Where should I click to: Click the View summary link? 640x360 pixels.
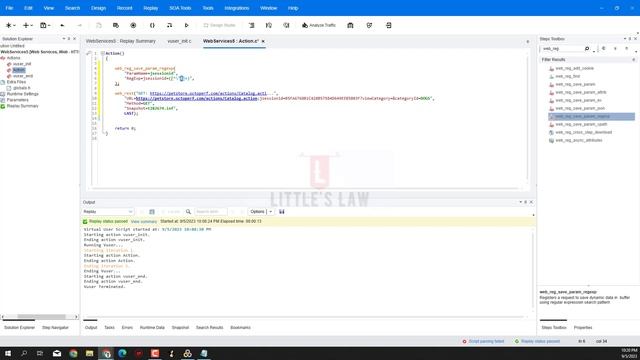(x=144, y=222)
